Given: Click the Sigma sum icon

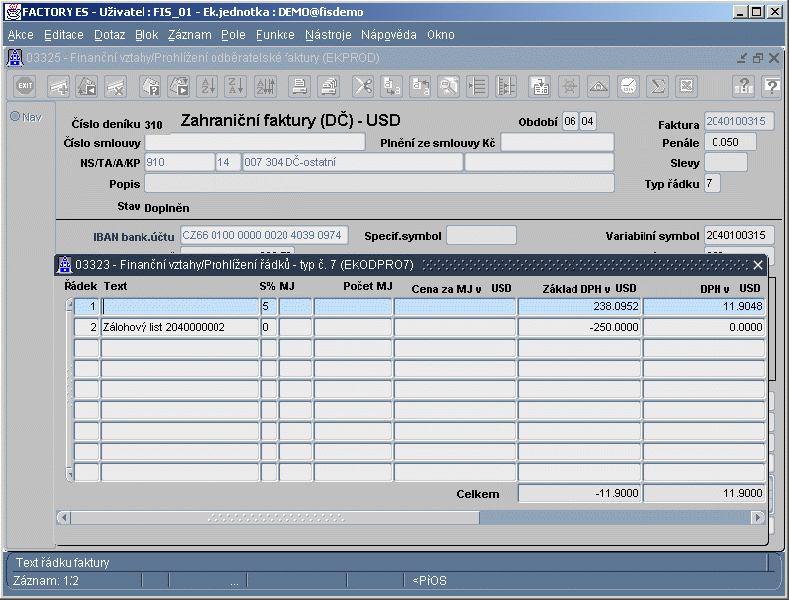Looking at the screenshot, I should [x=657, y=86].
